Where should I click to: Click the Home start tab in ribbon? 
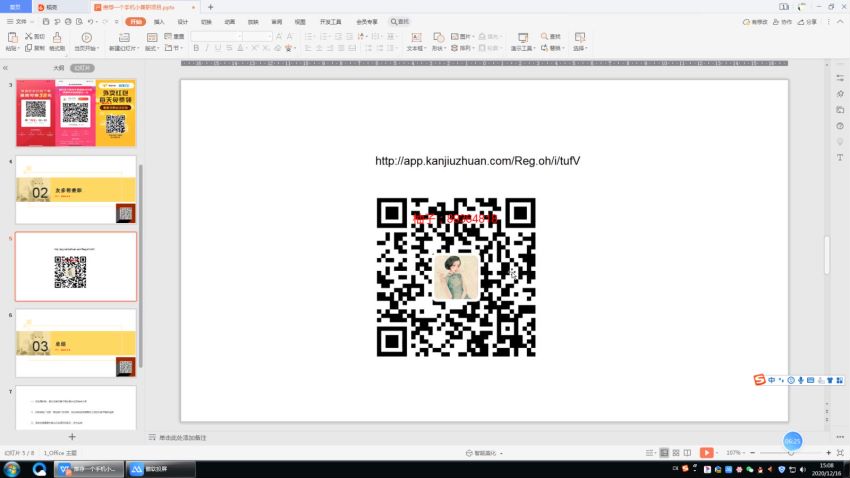[x=136, y=22]
